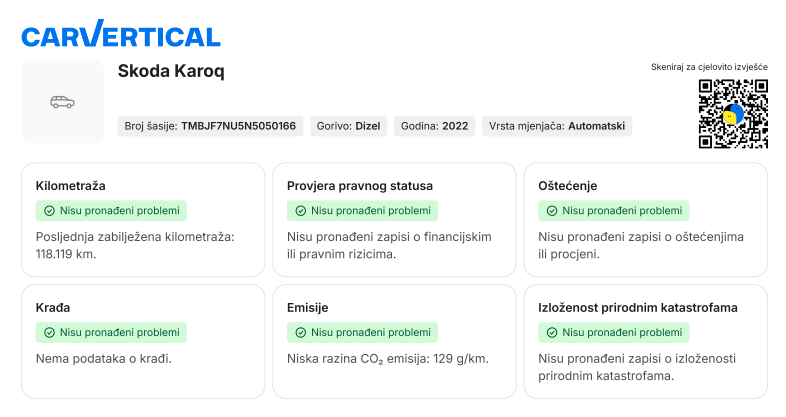Select the Broj šasije VIN tag

coord(210,126)
